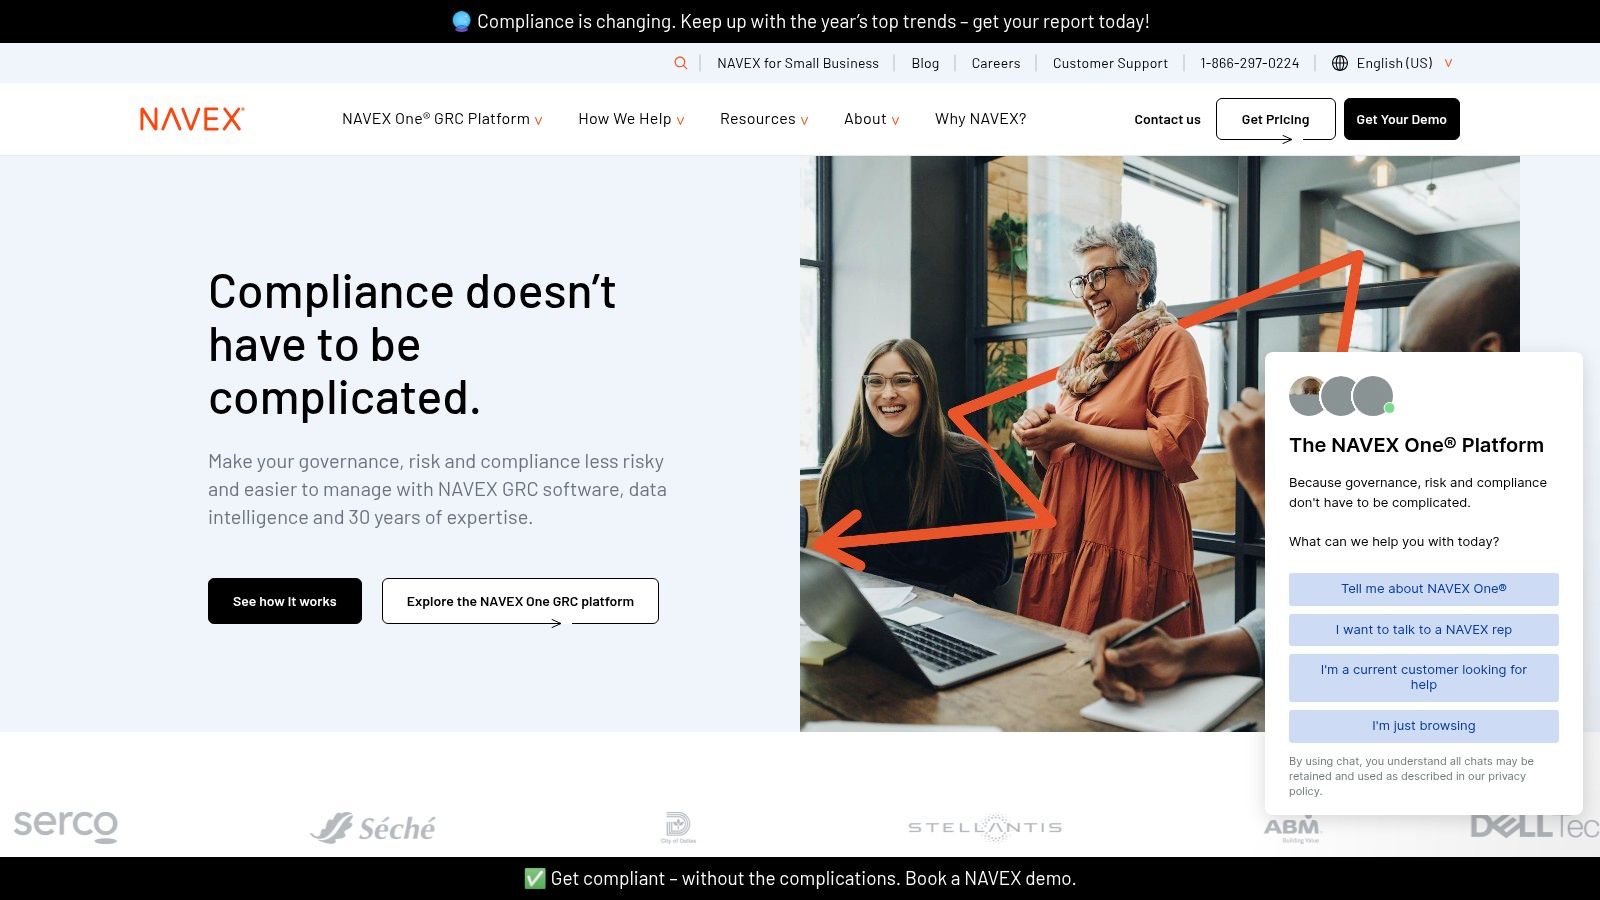Click The NAVEX One Platform chat heading
Screen dimensions: 1600x900
point(1416,445)
